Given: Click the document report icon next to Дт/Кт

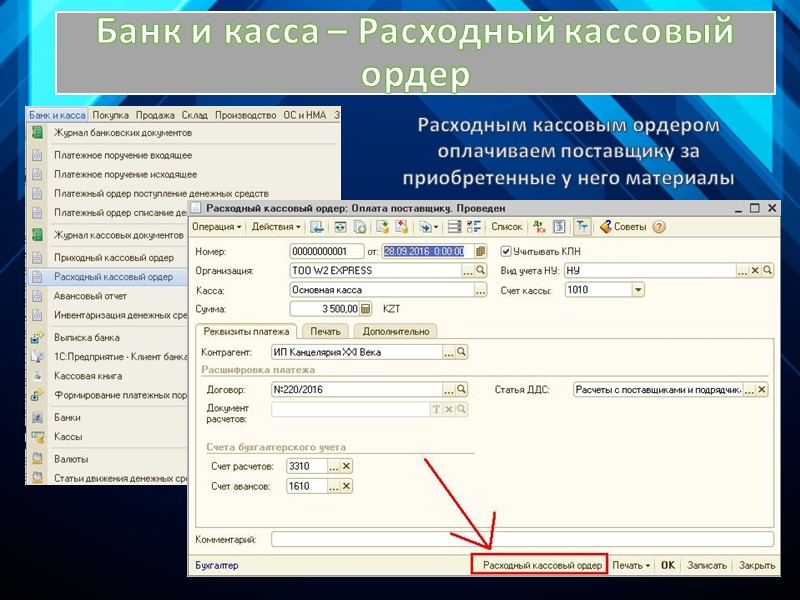Looking at the screenshot, I should click(x=559, y=227).
